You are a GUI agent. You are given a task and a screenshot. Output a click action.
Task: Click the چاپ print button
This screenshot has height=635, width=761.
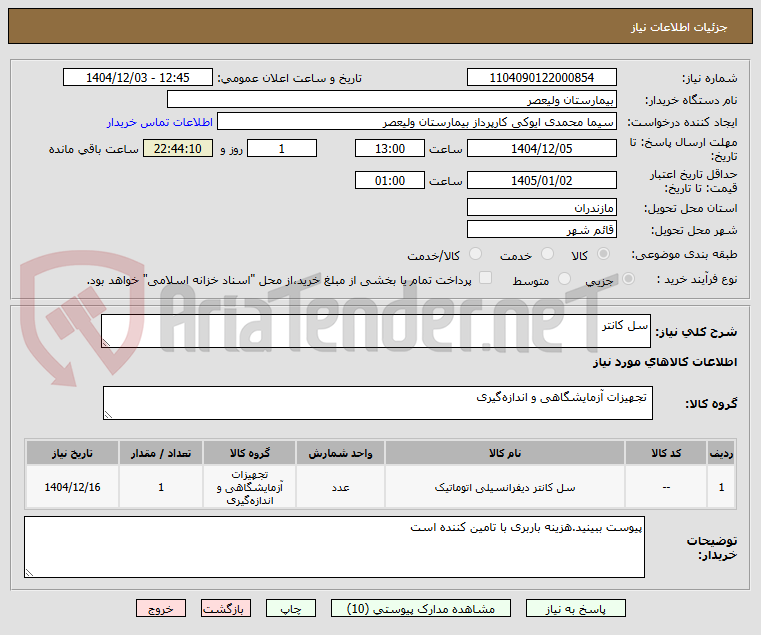pyautogui.click(x=291, y=608)
